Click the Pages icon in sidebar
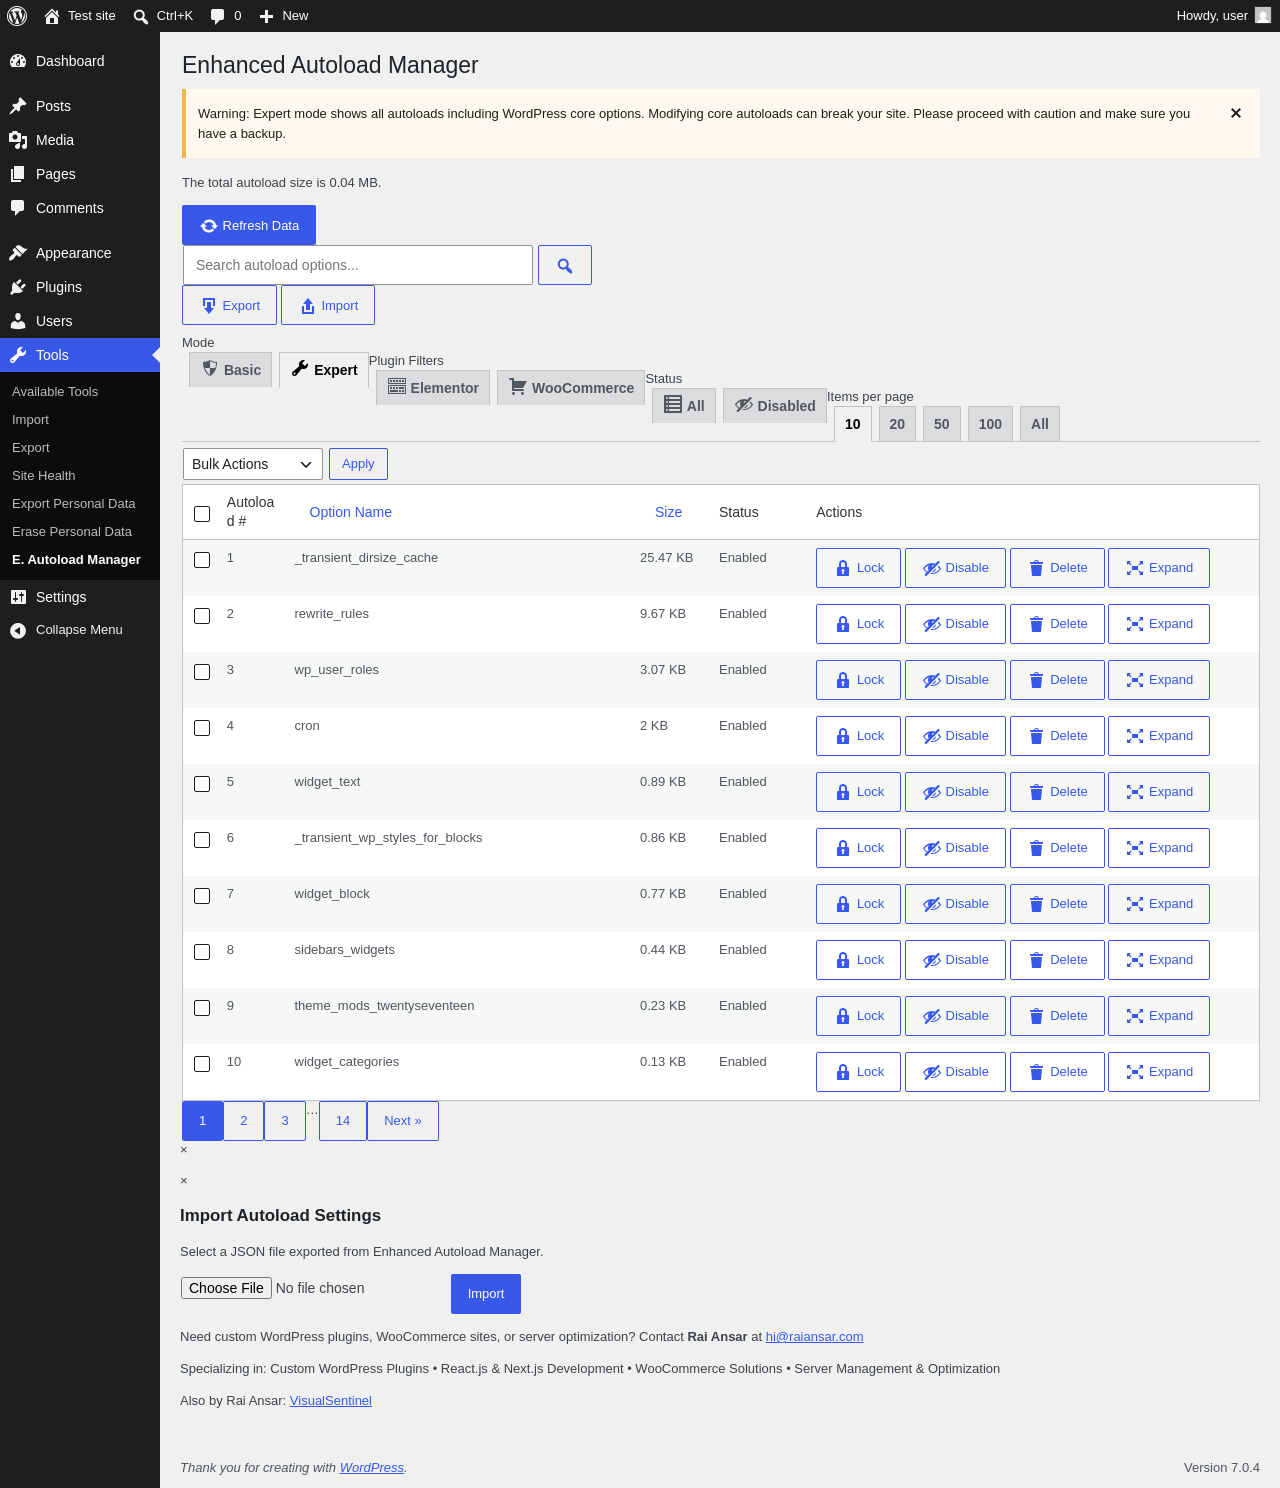 point(18,174)
